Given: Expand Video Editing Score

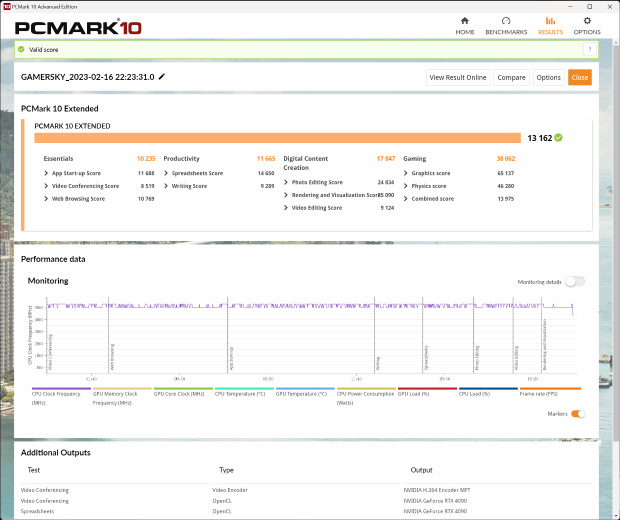Looking at the screenshot, I should click(285, 208).
